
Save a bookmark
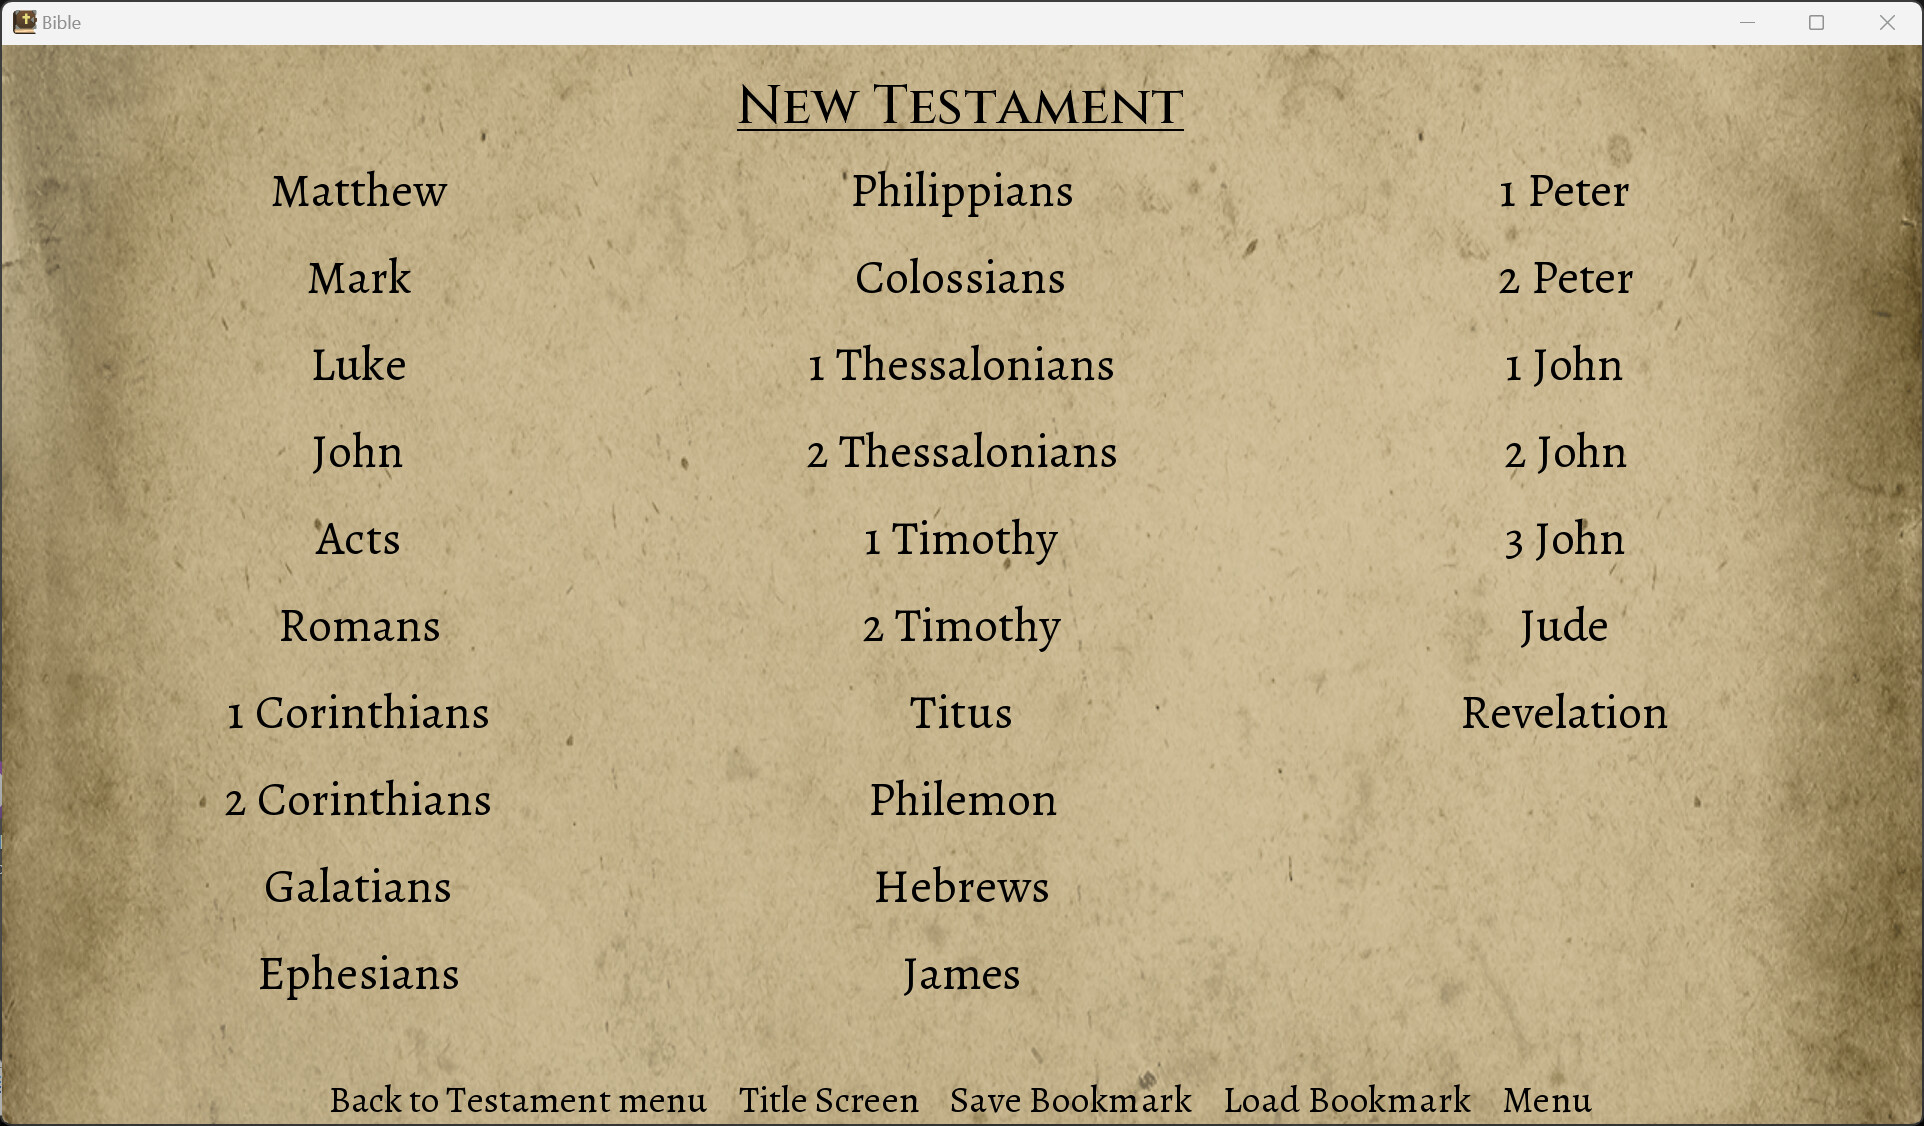click(1070, 1100)
